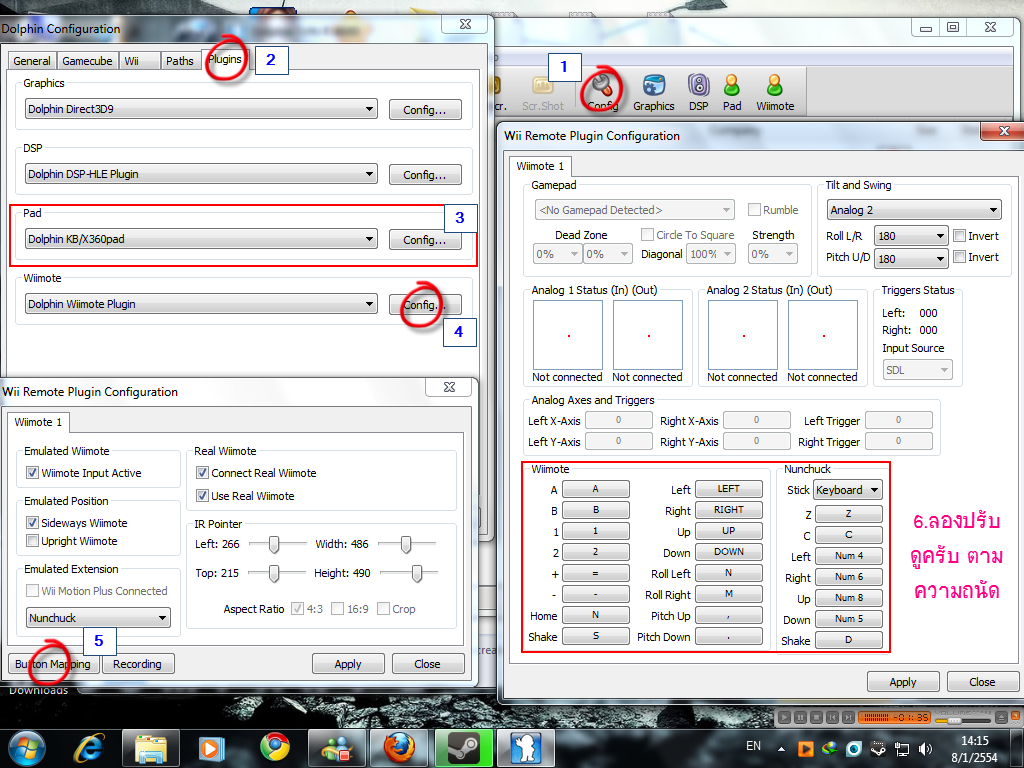The image size is (1024, 768).
Task: Click play on the desktop media player widget
Action: click(785, 717)
